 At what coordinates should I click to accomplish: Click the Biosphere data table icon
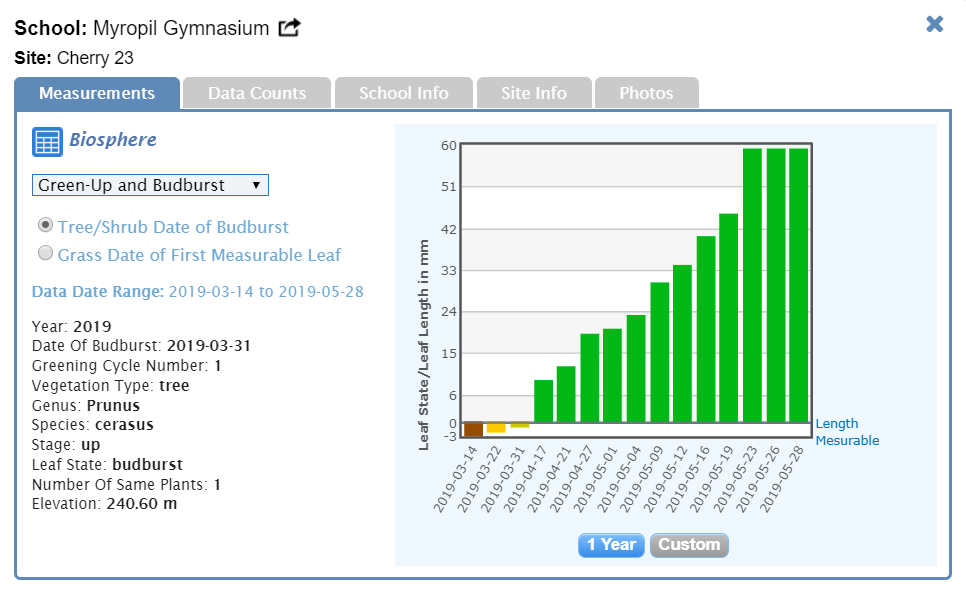tap(47, 142)
